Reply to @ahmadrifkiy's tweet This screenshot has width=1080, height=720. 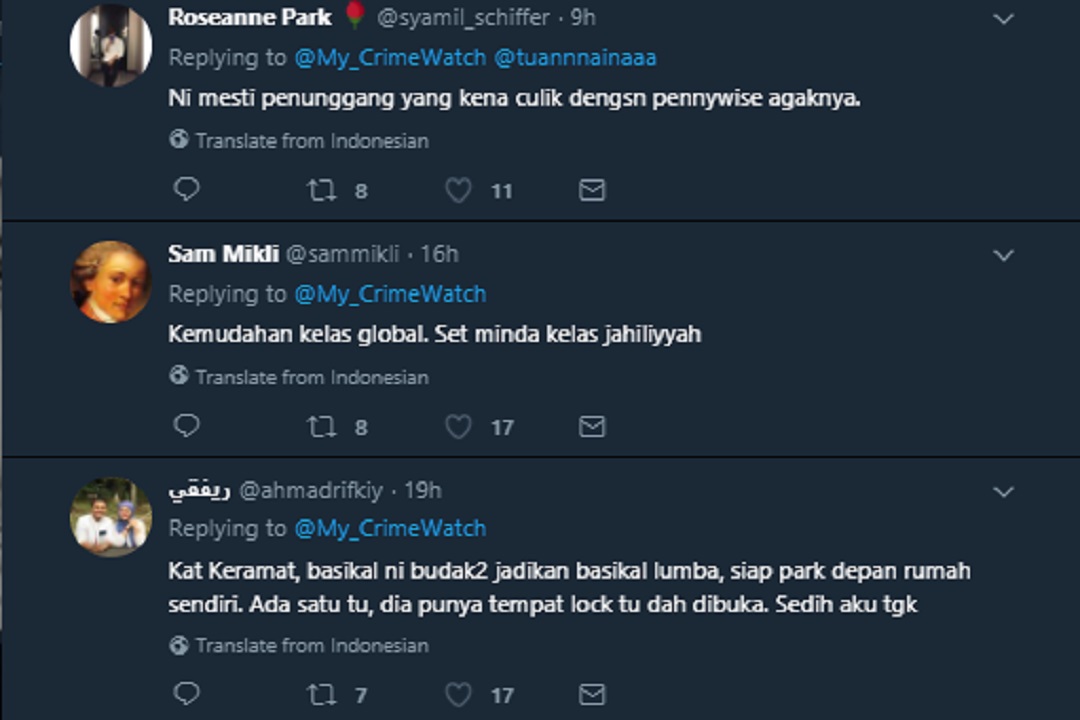187,693
